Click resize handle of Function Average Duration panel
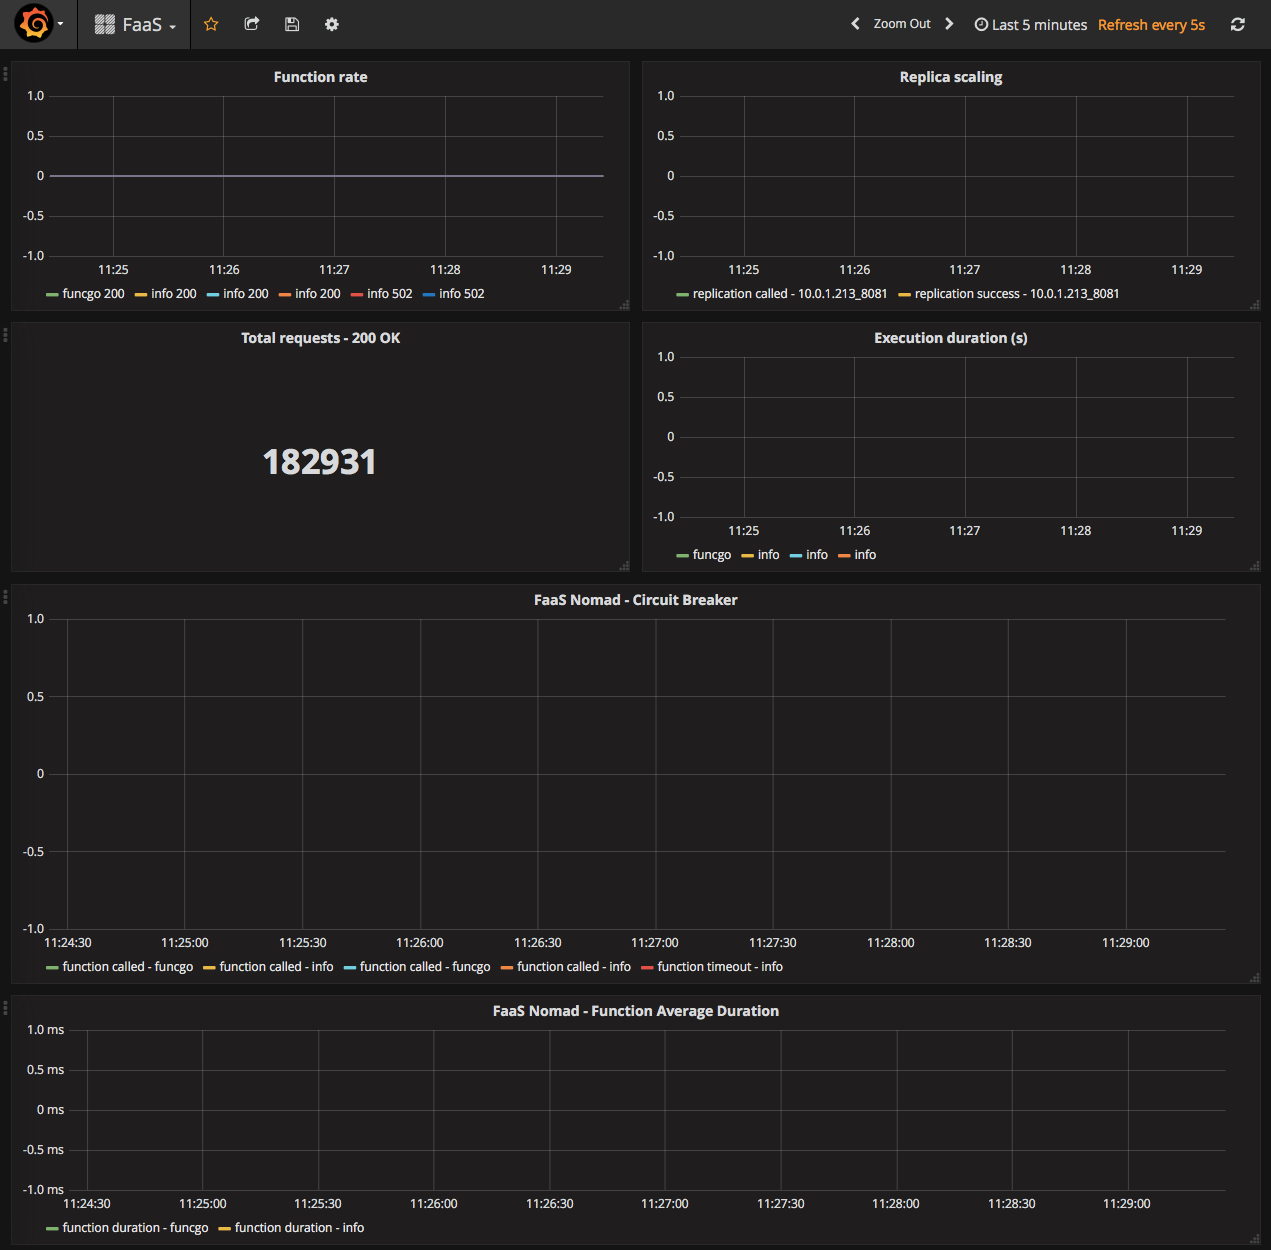 pyautogui.click(x=1255, y=1238)
